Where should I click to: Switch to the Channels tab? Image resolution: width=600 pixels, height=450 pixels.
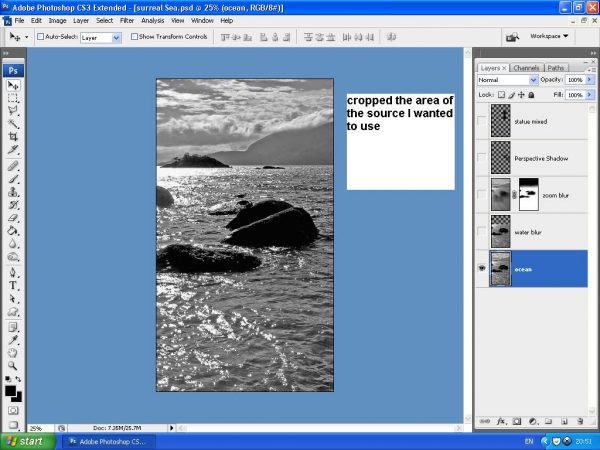pos(526,68)
